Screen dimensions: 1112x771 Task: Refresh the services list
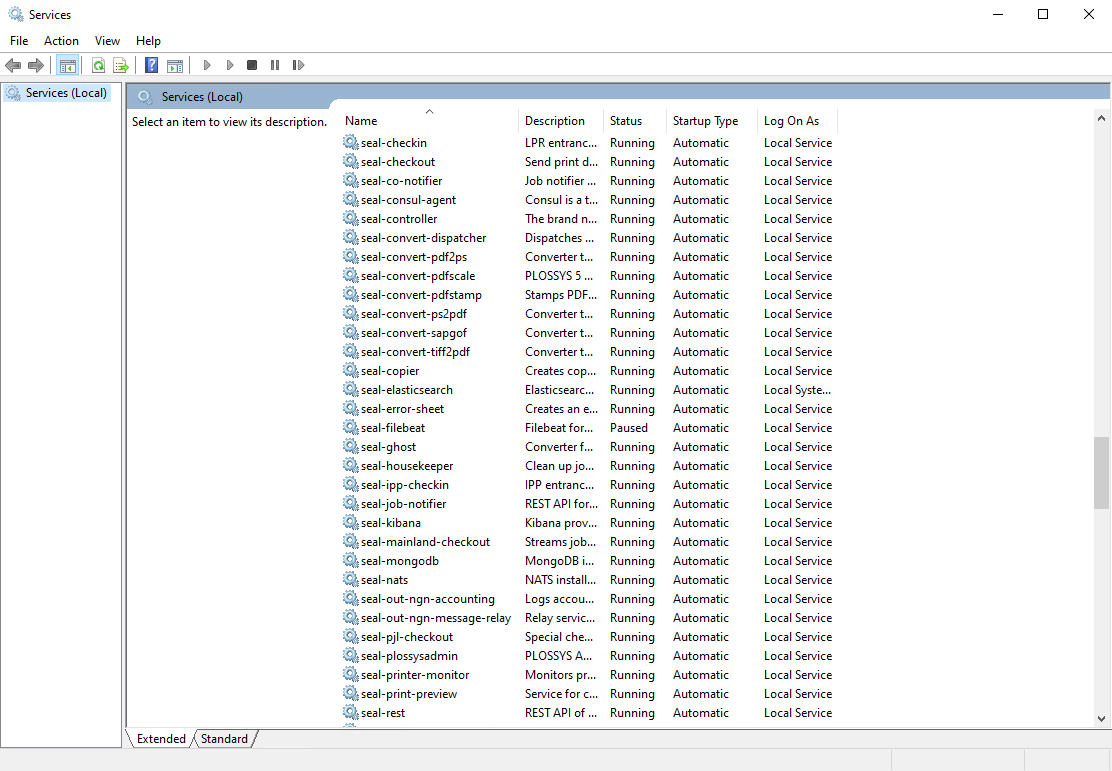[98, 64]
